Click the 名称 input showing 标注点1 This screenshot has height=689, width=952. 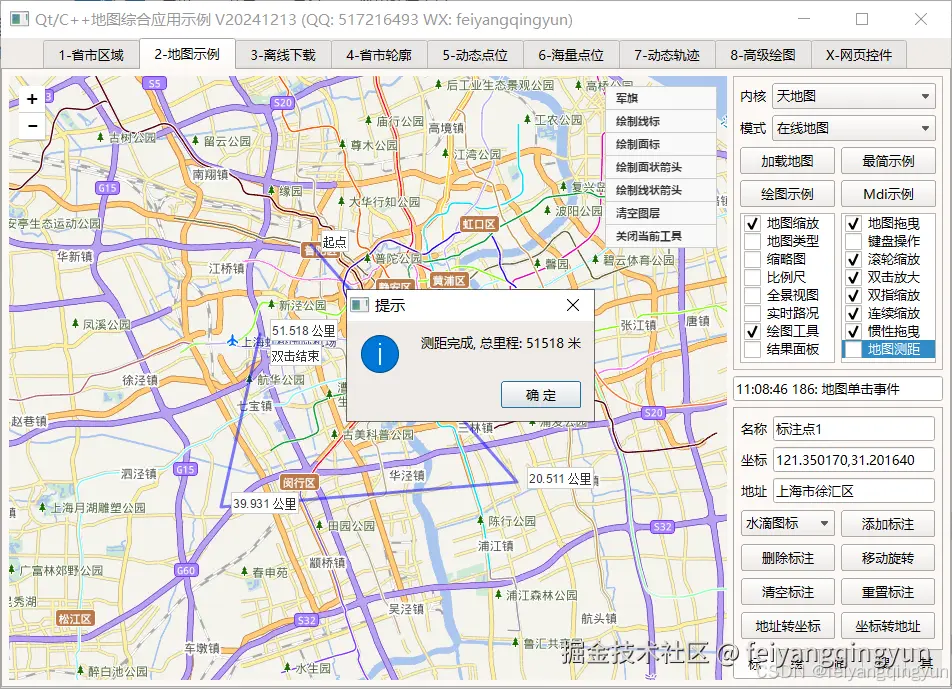tap(855, 428)
